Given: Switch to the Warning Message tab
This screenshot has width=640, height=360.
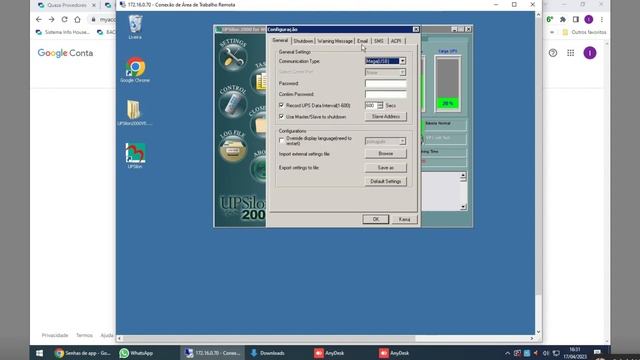Looking at the screenshot, I should 335,41.
